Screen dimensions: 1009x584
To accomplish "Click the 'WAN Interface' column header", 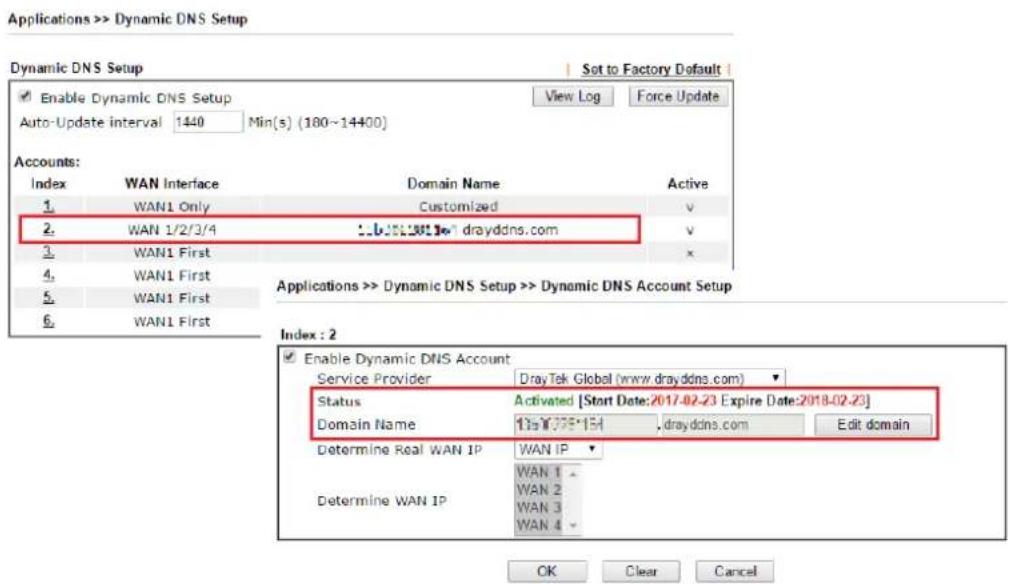I will coord(172,184).
